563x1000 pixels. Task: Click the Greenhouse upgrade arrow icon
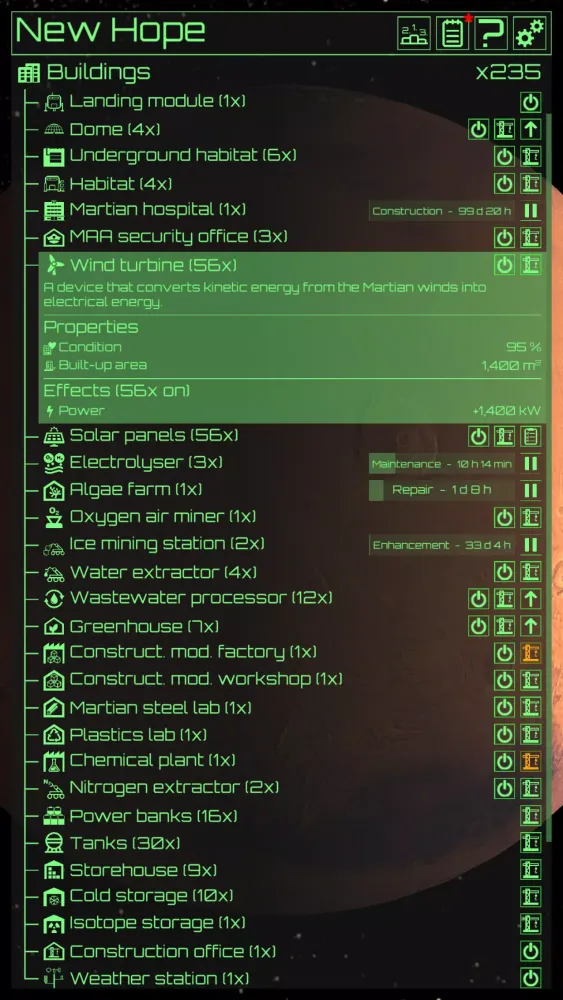[x=530, y=626]
